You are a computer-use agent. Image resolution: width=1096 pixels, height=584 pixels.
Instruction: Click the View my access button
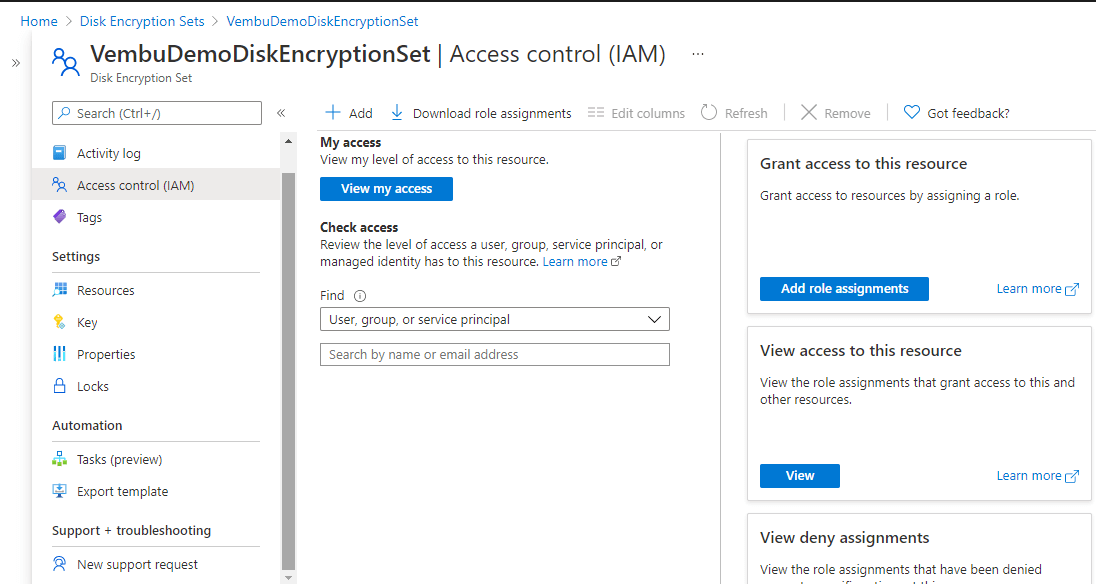coord(386,189)
